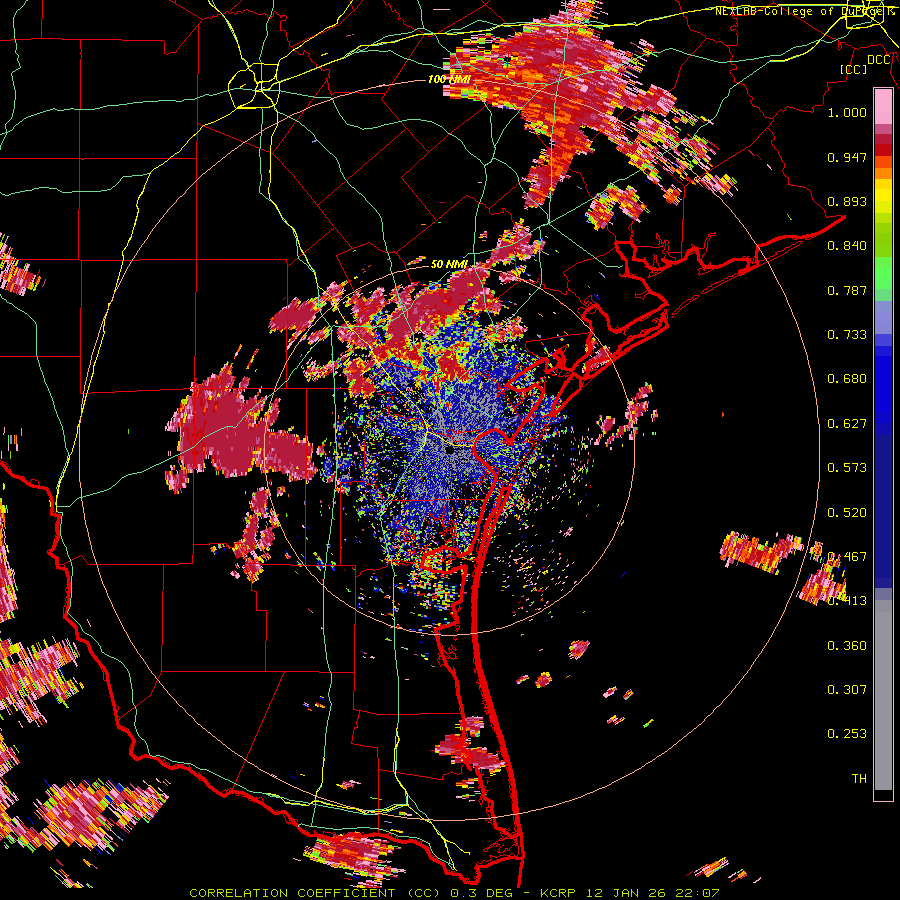900x900 pixels.
Task: Click the 0.3 DEG elevation text
Action: (x=480, y=893)
